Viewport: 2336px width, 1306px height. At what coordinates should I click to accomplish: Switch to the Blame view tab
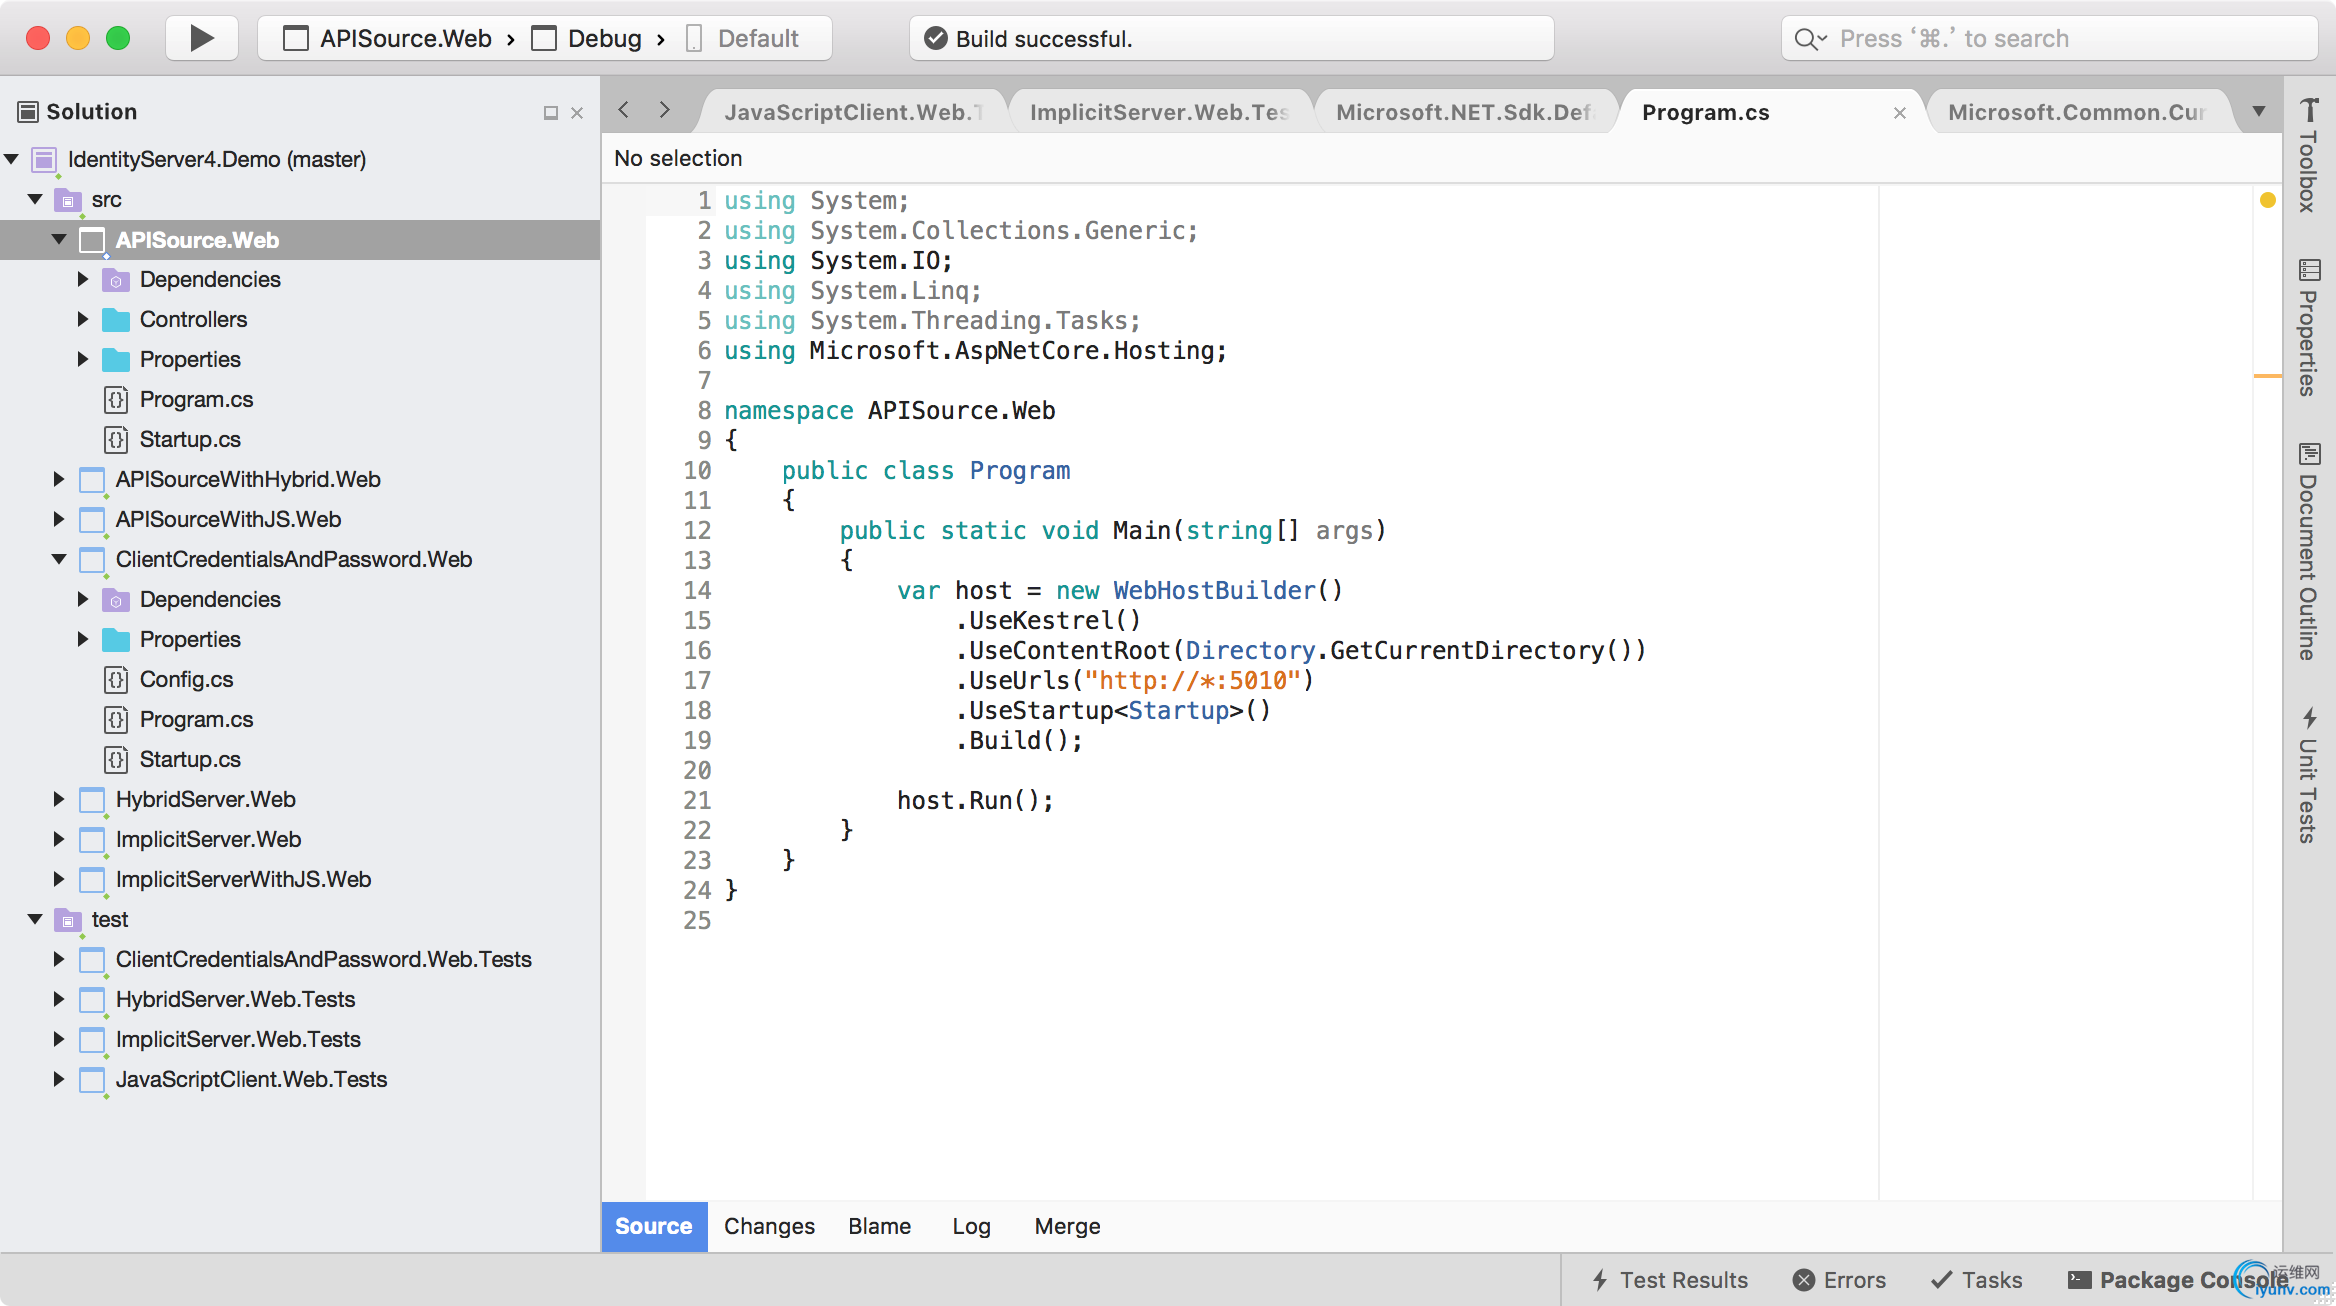click(879, 1226)
